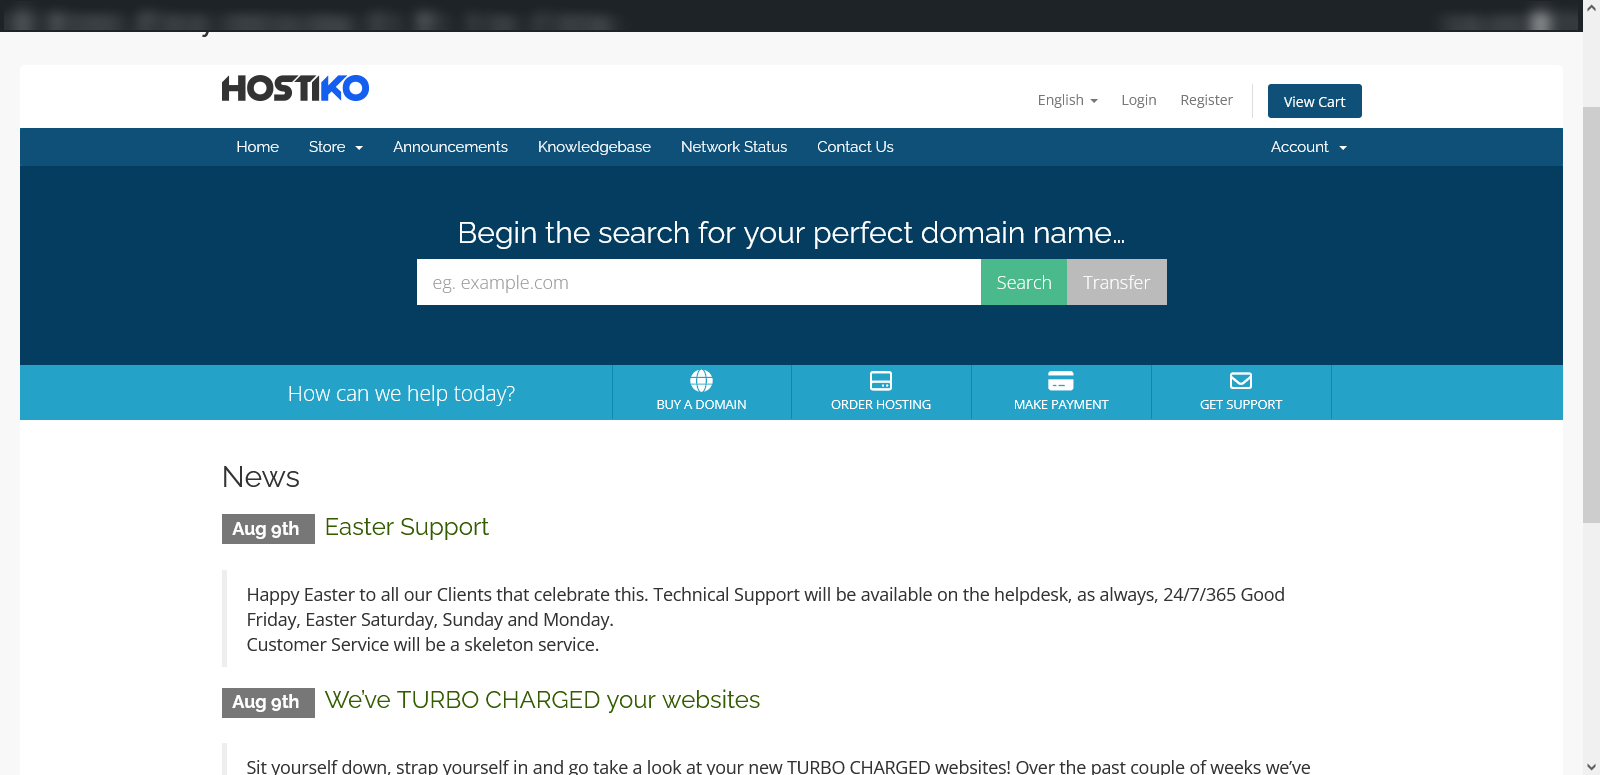
Task: Open the Announcements page
Action: 450,147
